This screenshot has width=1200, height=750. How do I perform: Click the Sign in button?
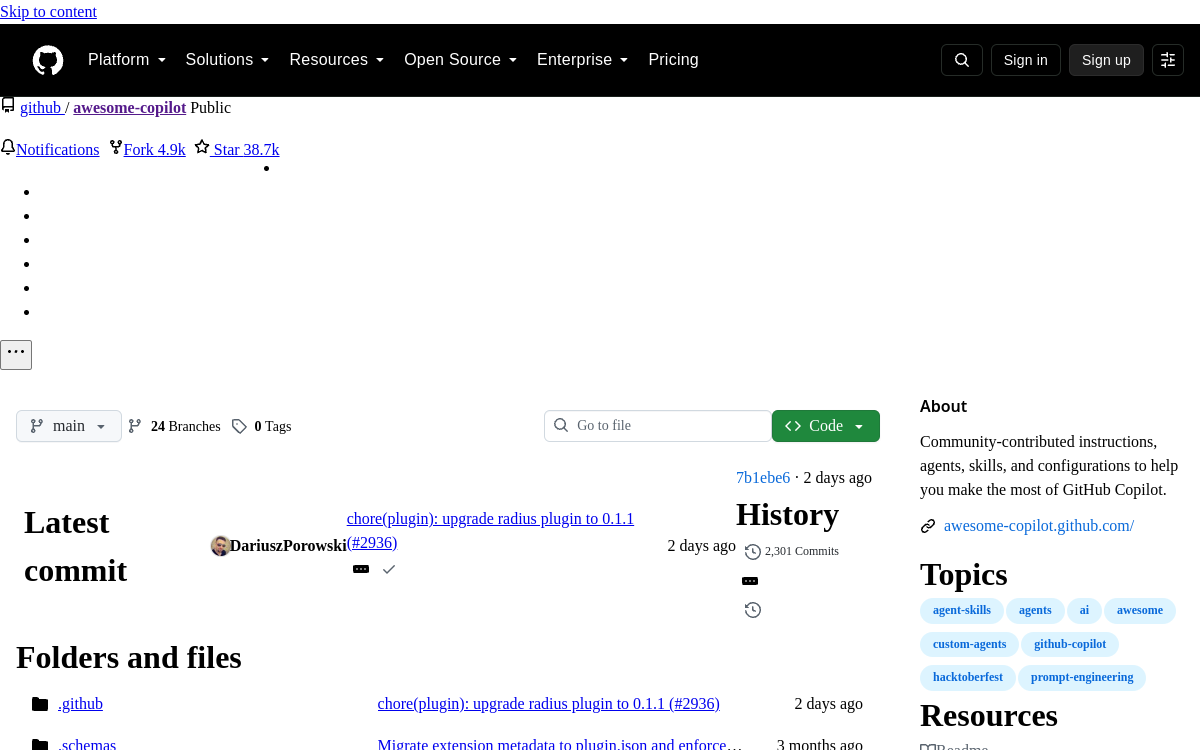point(1026,60)
